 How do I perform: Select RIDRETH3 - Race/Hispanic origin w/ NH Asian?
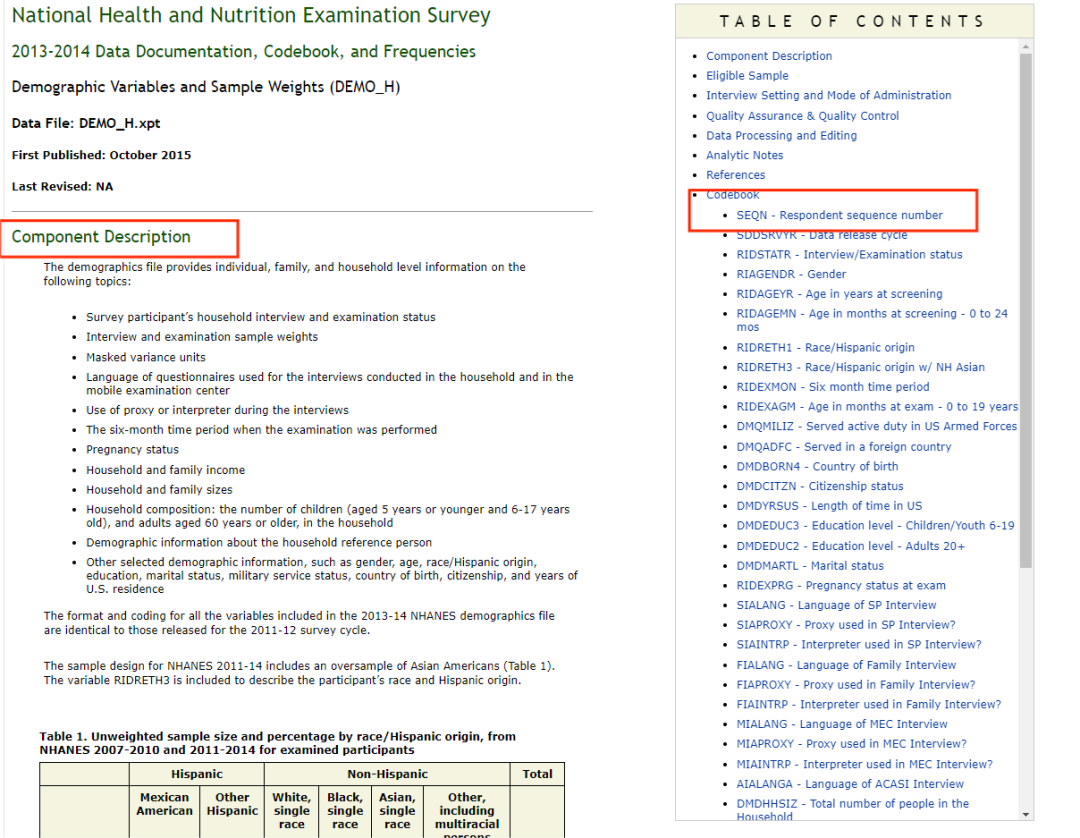point(861,367)
